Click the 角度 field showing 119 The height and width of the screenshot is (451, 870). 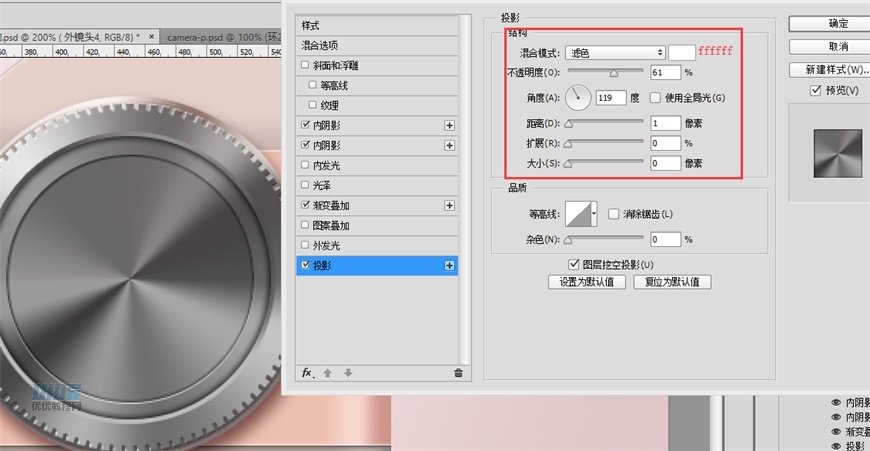pos(611,98)
